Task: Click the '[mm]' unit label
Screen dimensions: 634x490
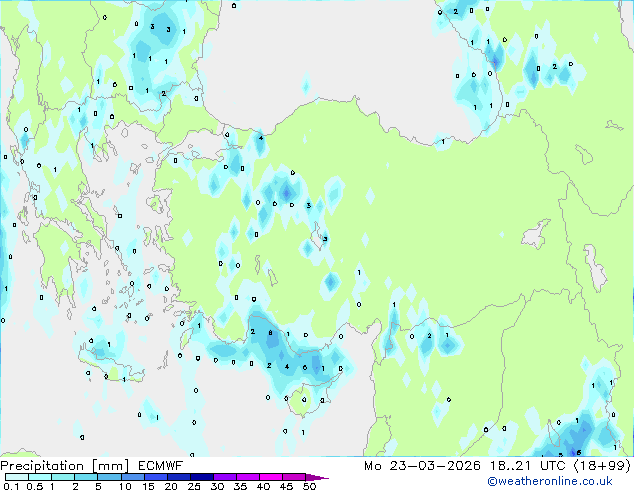Action: point(110,466)
